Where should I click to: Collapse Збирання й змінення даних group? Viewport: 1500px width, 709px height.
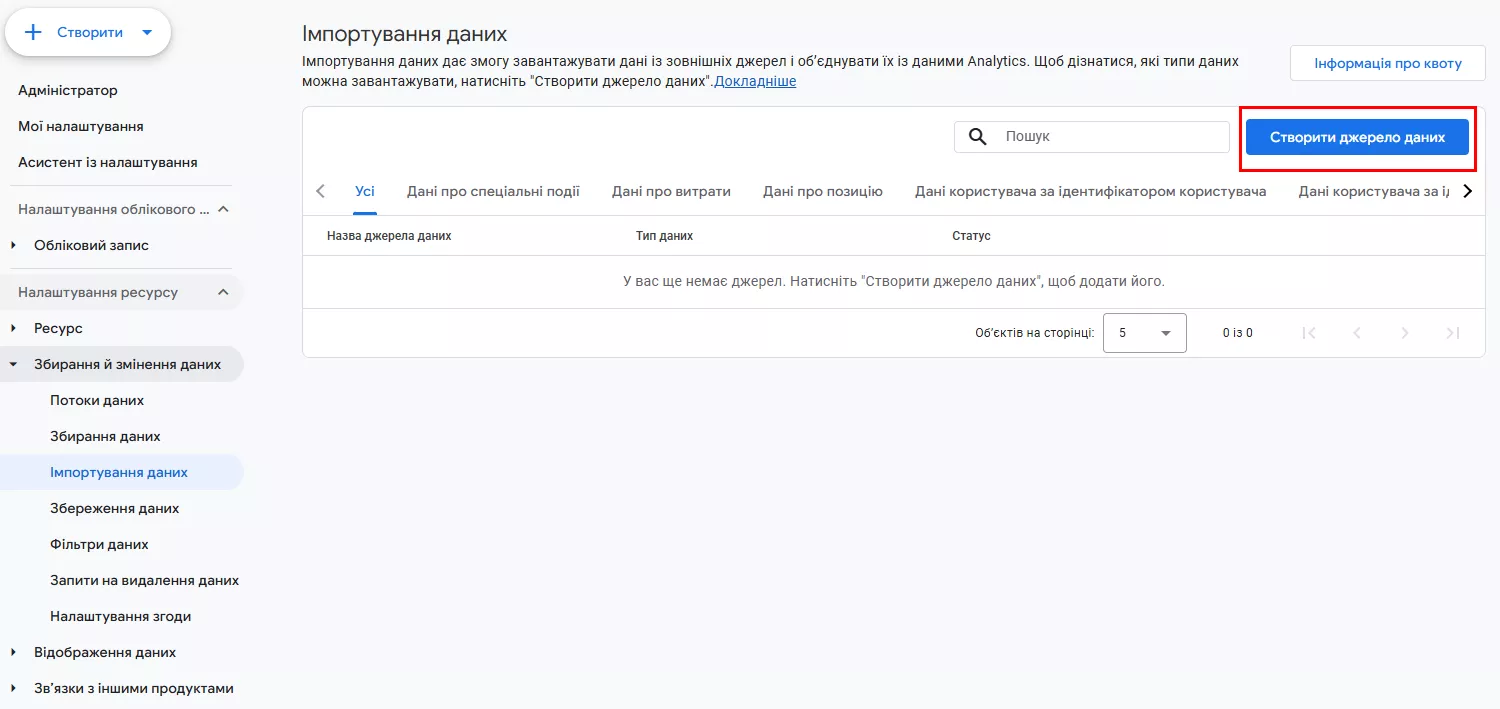click(x=14, y=364)
